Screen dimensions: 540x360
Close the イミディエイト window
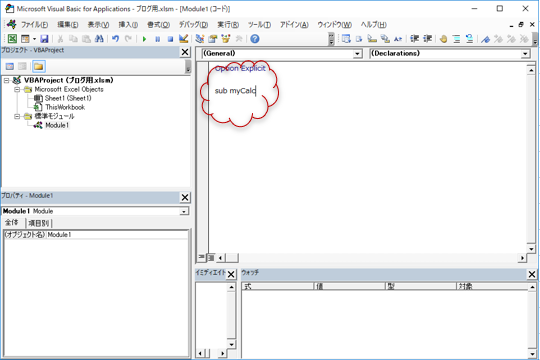[x=231, y=274]
